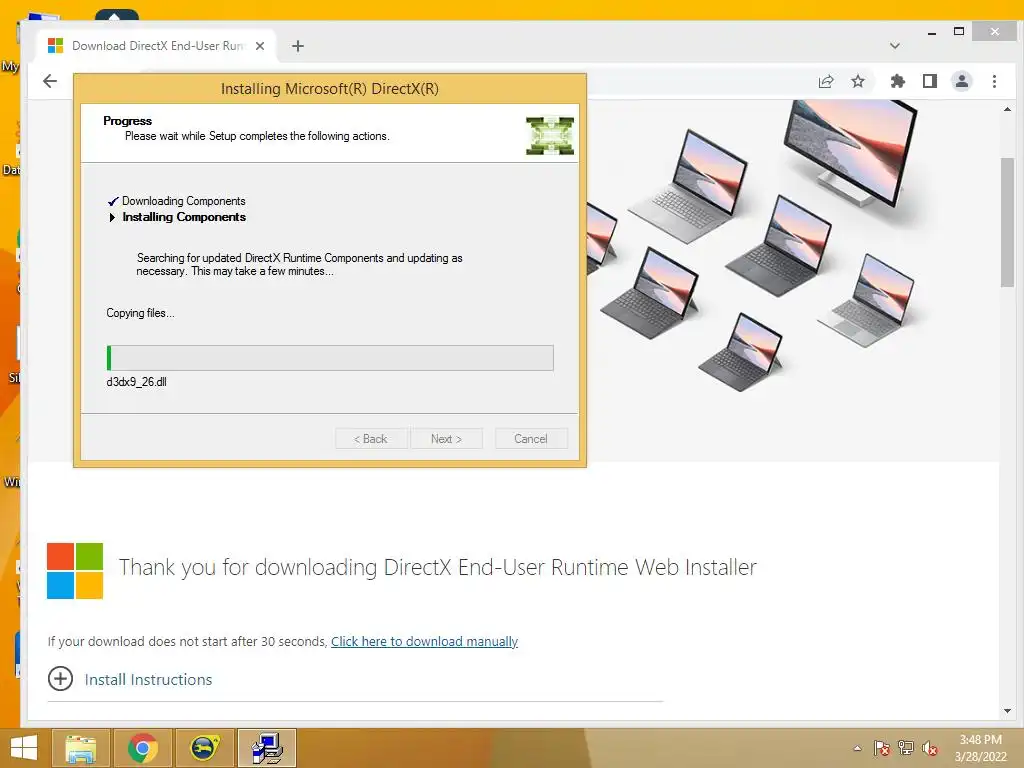This screenshot has height=768, width=1024.
Task: Click the browser back arrow
Action: point(50,81)
